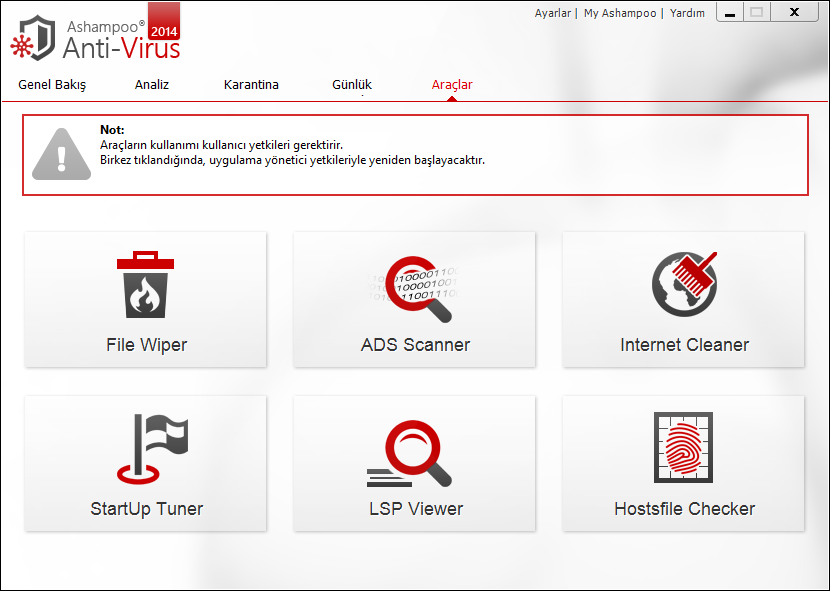Start the StartUp Tuner flag icon
The width and height of the screenshot is (830, 591).
click(152, 449)
